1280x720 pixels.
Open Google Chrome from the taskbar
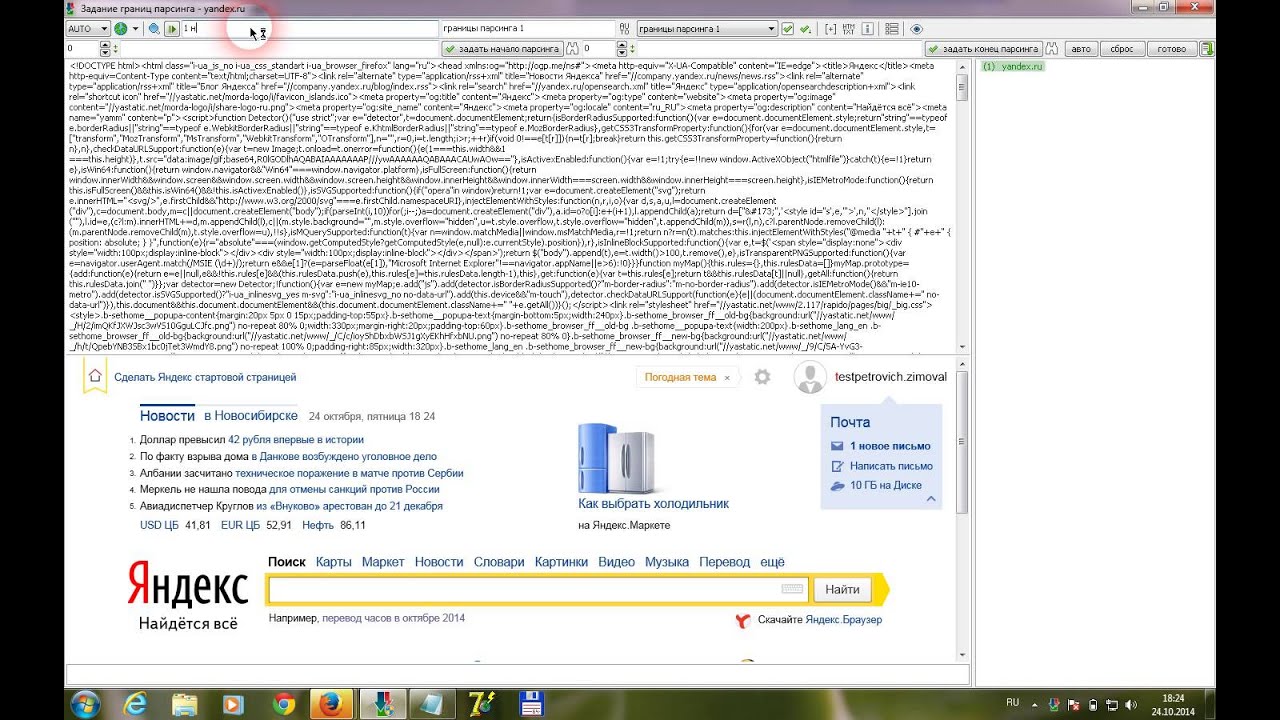pos(283,704)
